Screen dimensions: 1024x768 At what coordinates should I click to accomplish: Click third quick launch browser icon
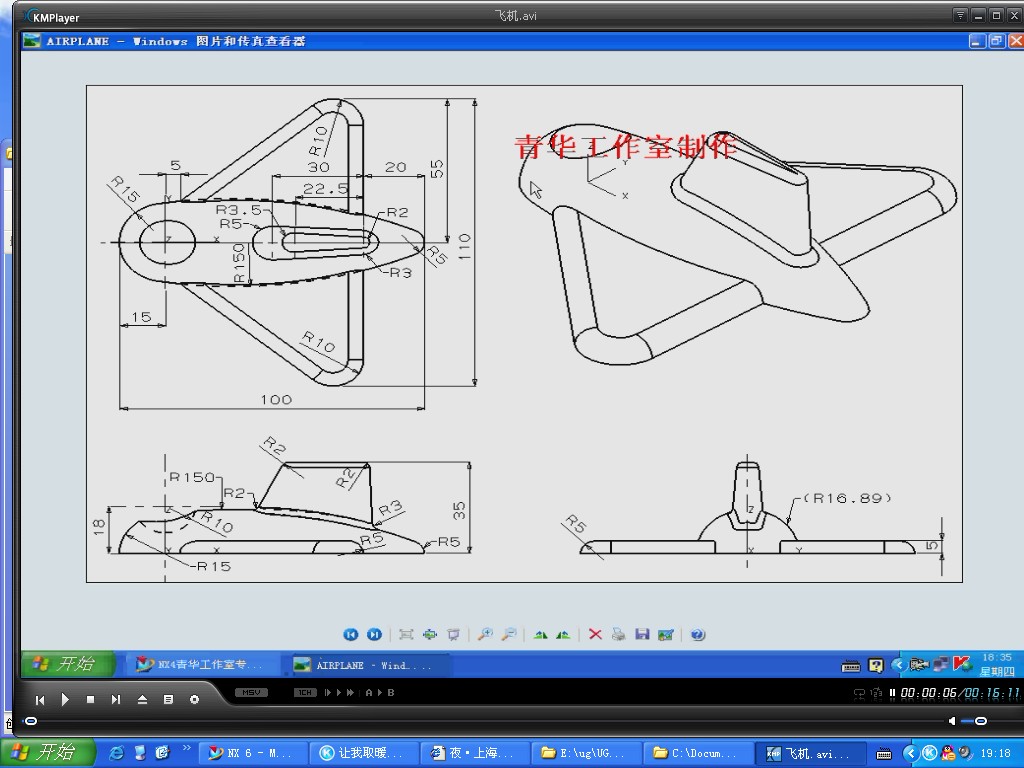[x=162, y=753]
